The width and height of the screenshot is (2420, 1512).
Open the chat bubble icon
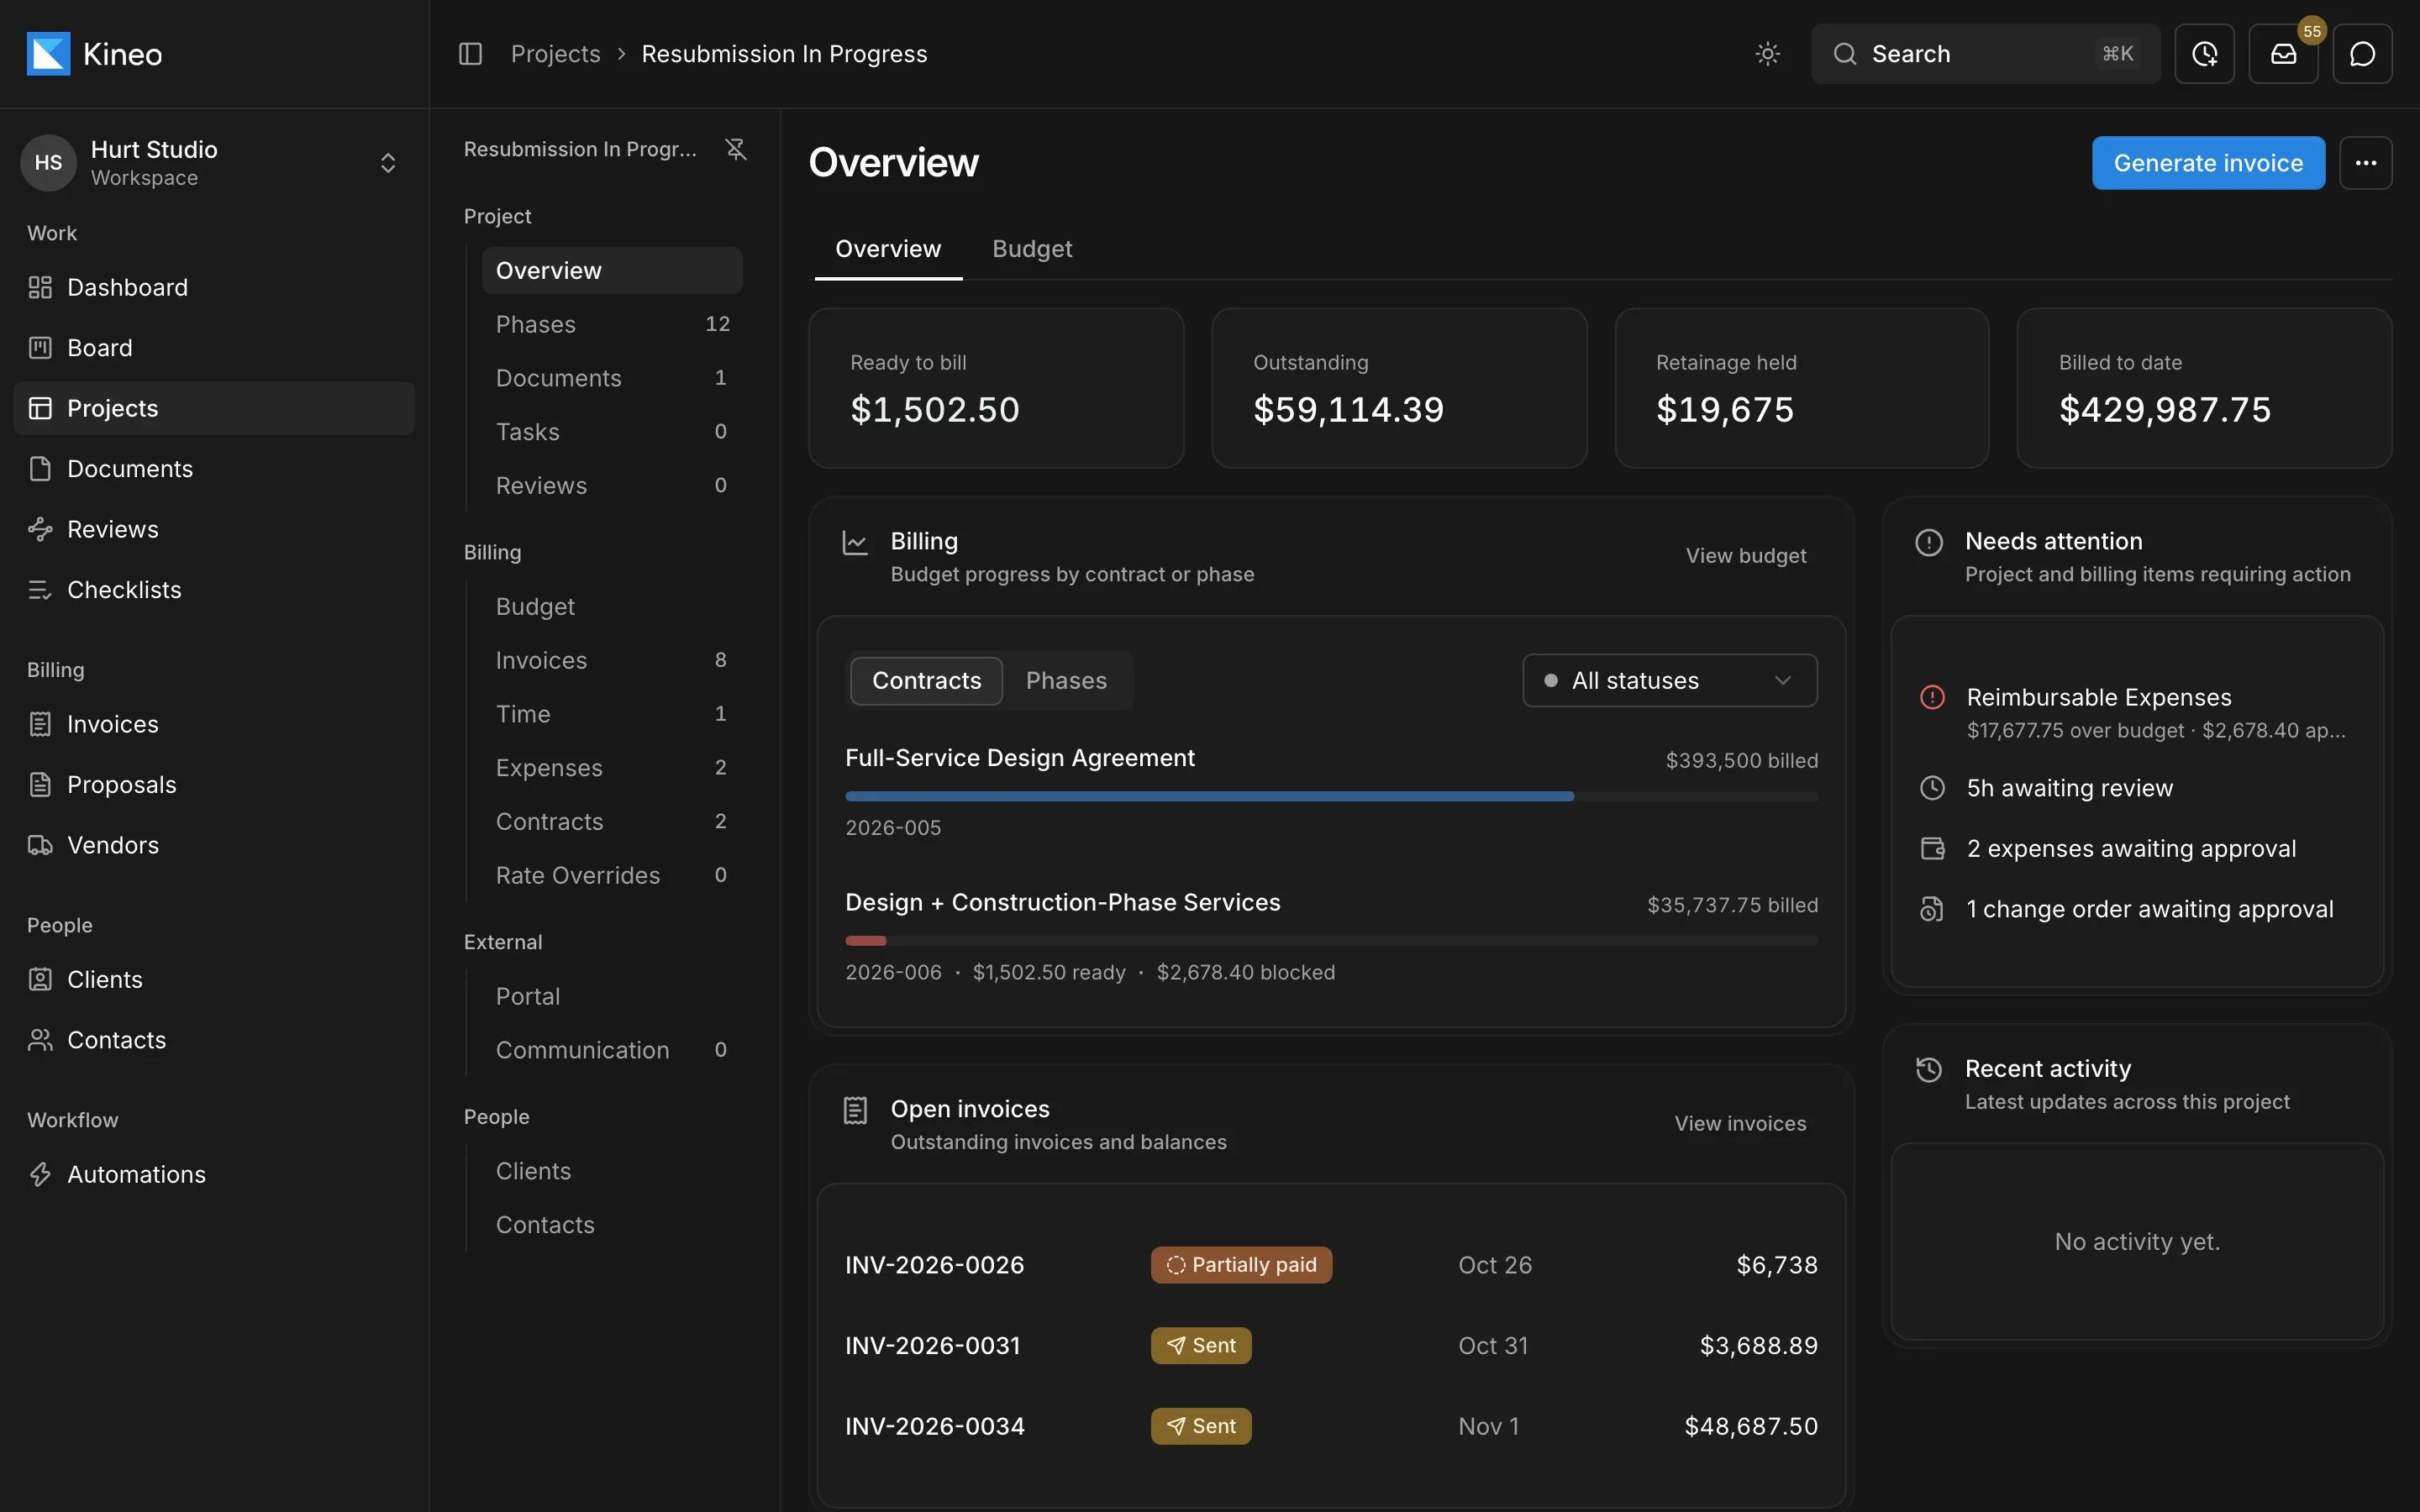(2362, 54)
